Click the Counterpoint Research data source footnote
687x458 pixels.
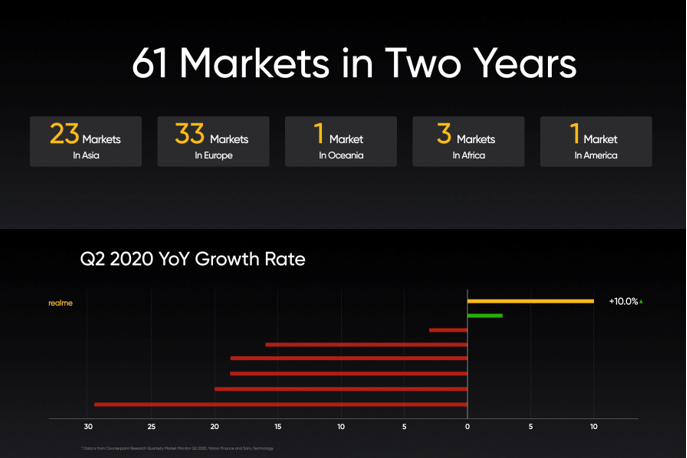[177, 448]
